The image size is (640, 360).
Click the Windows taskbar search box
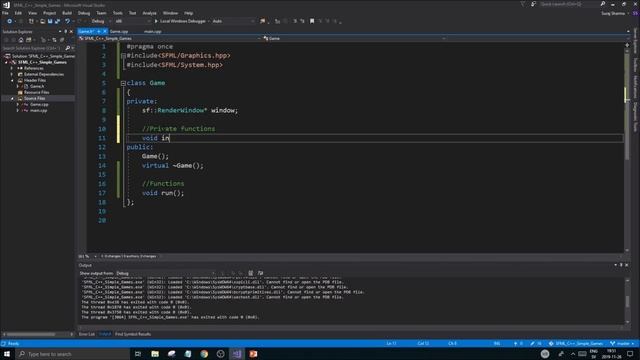(73, 354)
